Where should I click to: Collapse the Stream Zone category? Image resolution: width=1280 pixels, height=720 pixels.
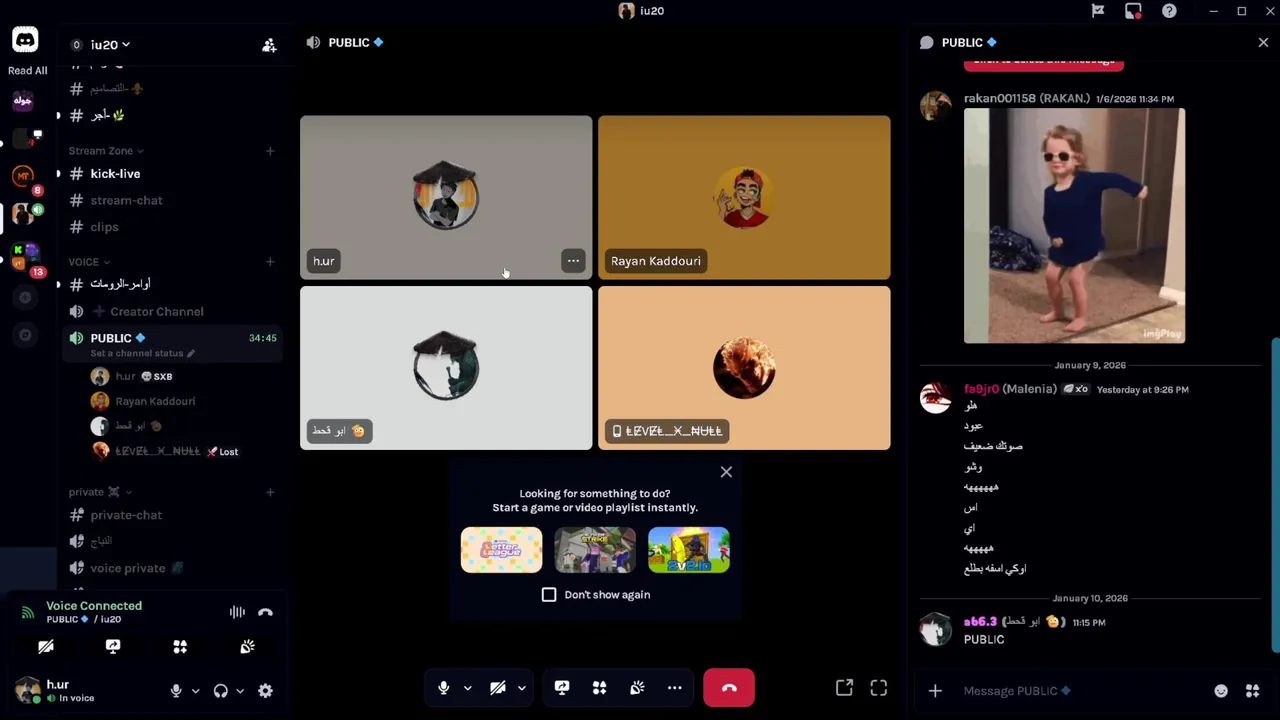coord(105,151)
